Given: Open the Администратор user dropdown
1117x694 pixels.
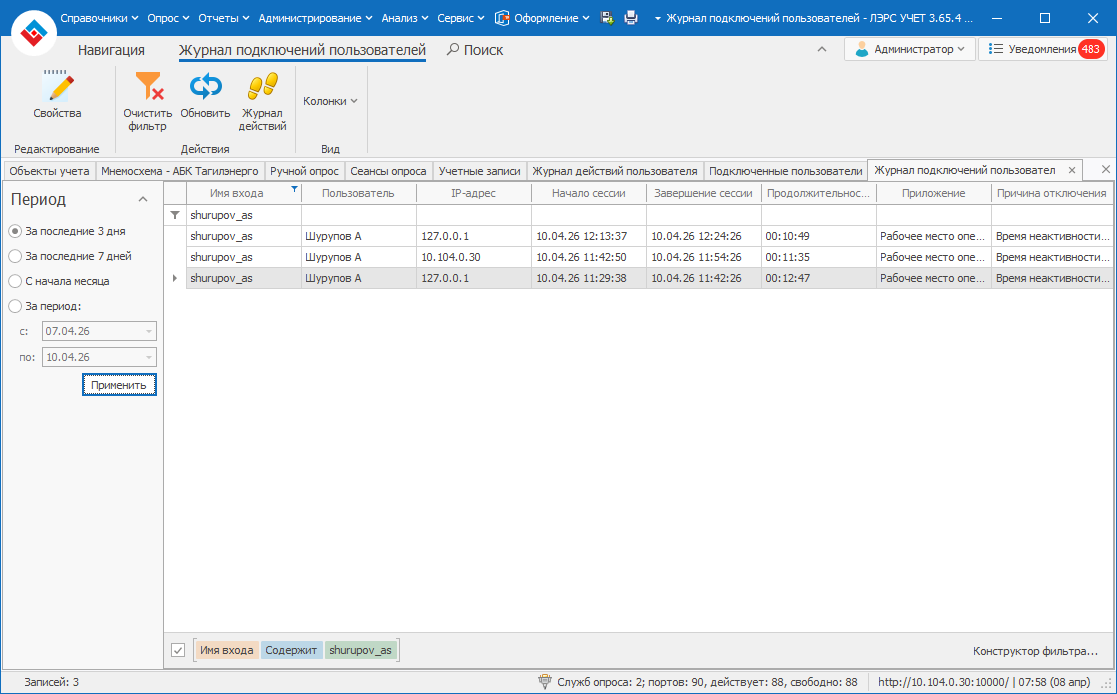Looking at the screenshot, I should [909, 49].
